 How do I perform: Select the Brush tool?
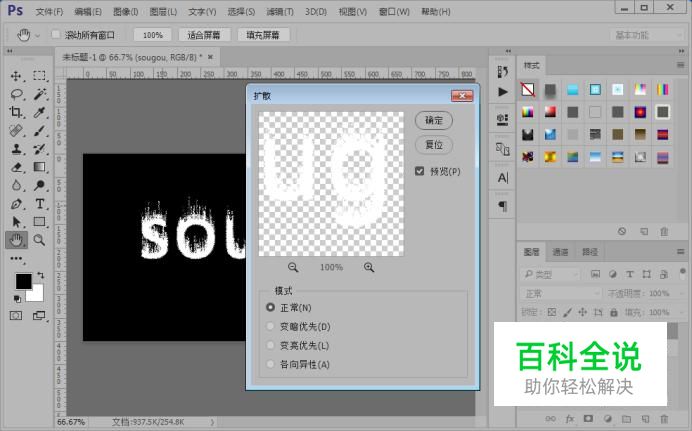coord(39,131)
